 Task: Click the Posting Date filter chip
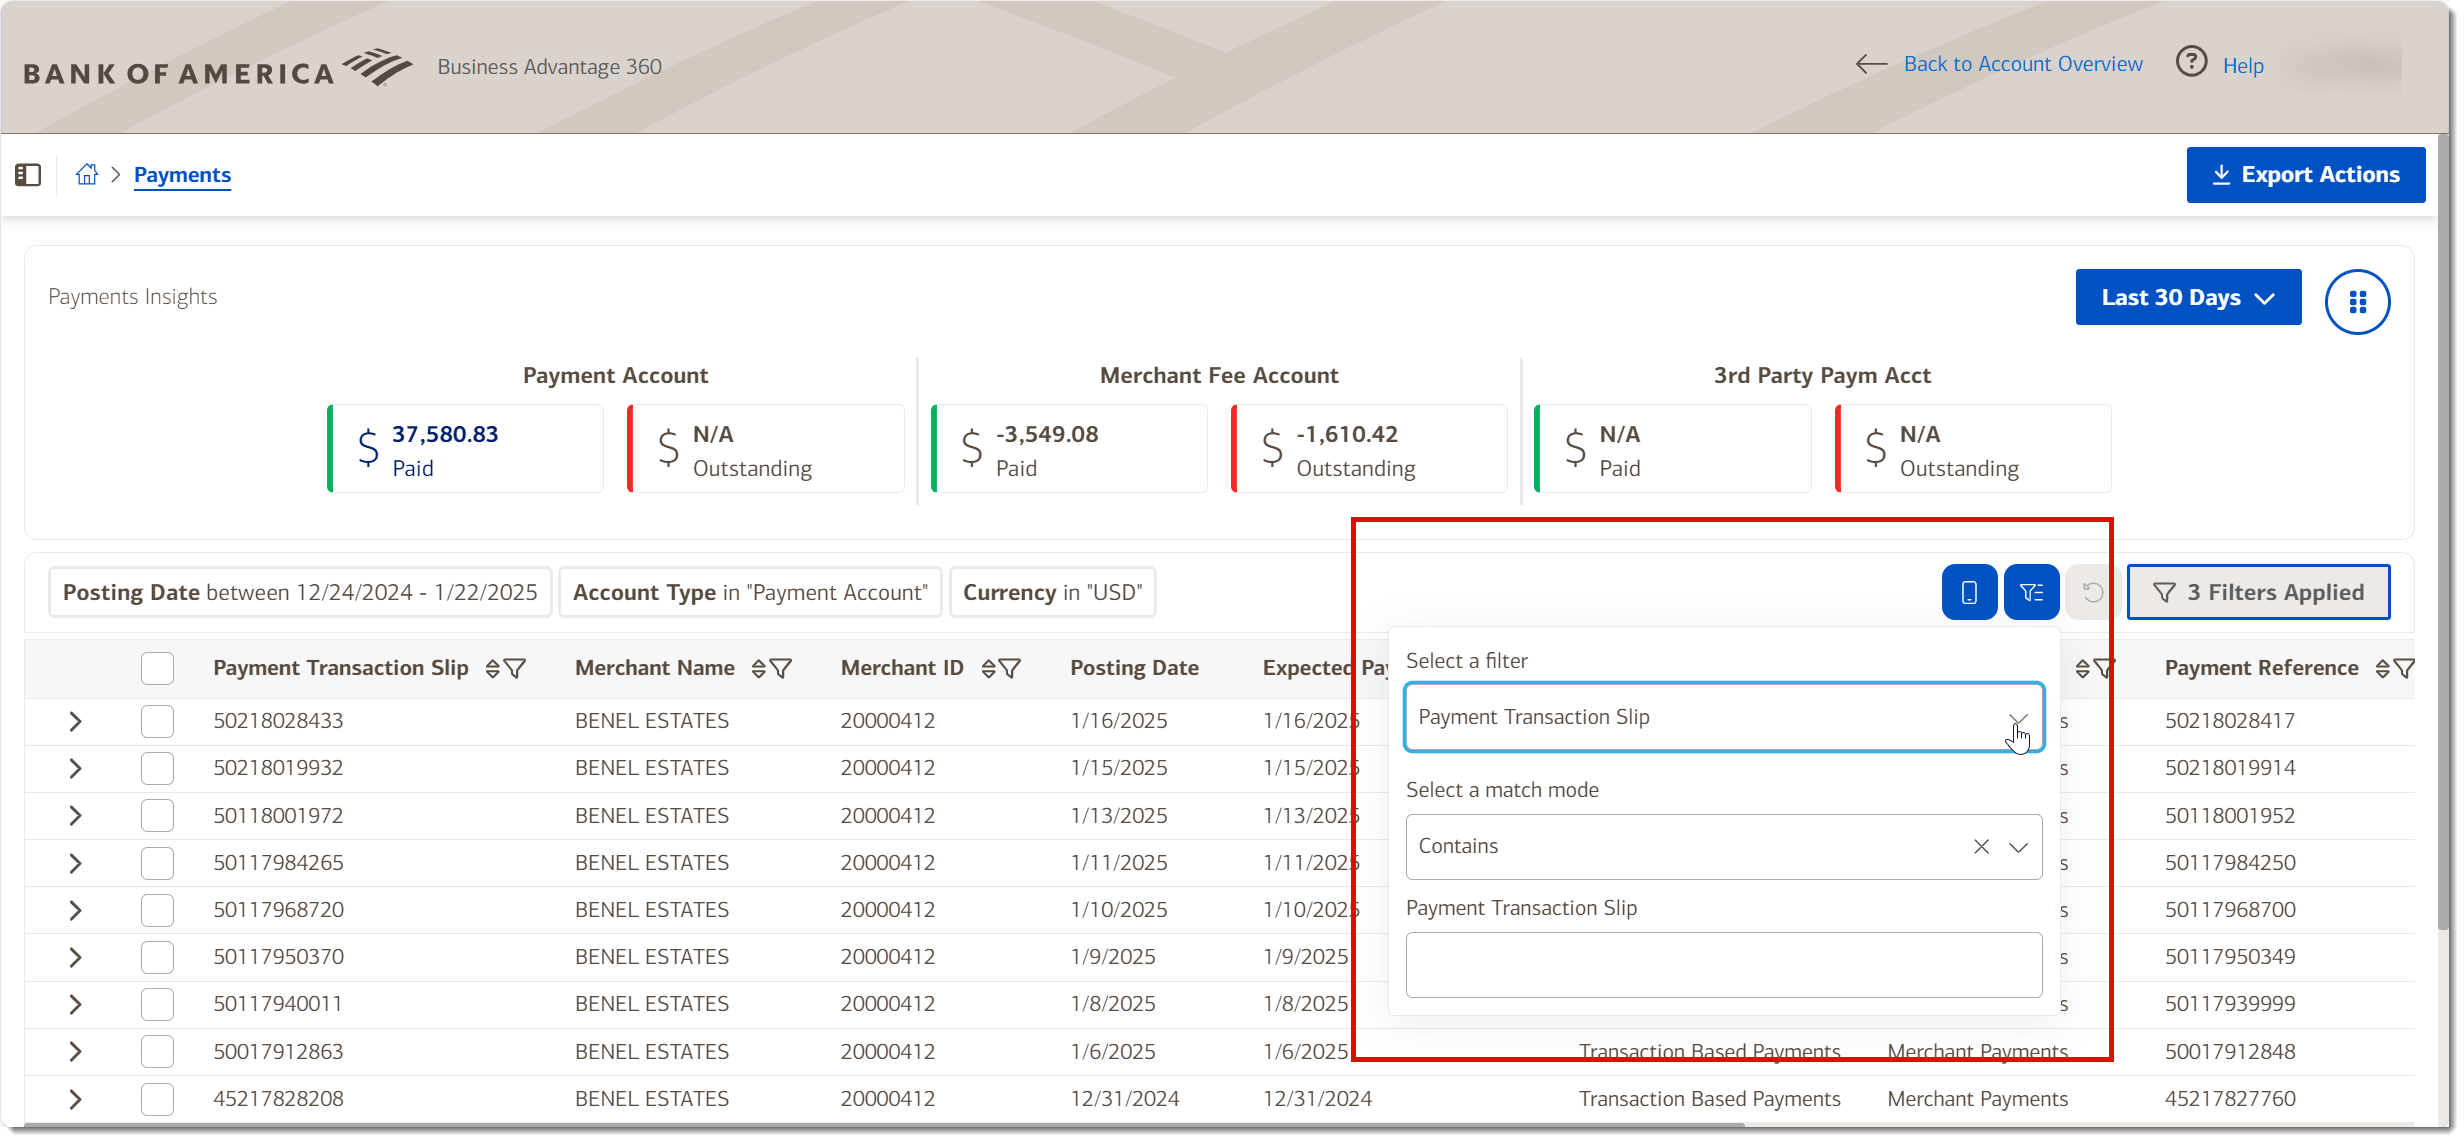(300, 592)
